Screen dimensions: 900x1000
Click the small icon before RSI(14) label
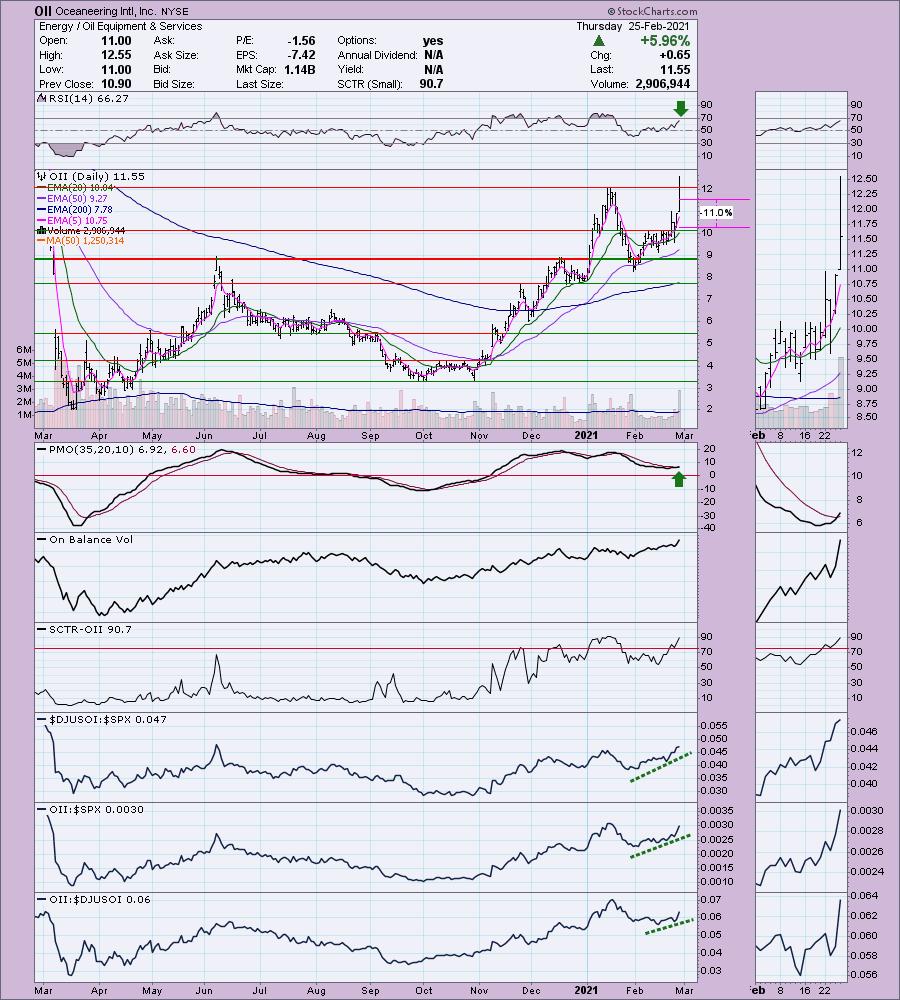41,98
